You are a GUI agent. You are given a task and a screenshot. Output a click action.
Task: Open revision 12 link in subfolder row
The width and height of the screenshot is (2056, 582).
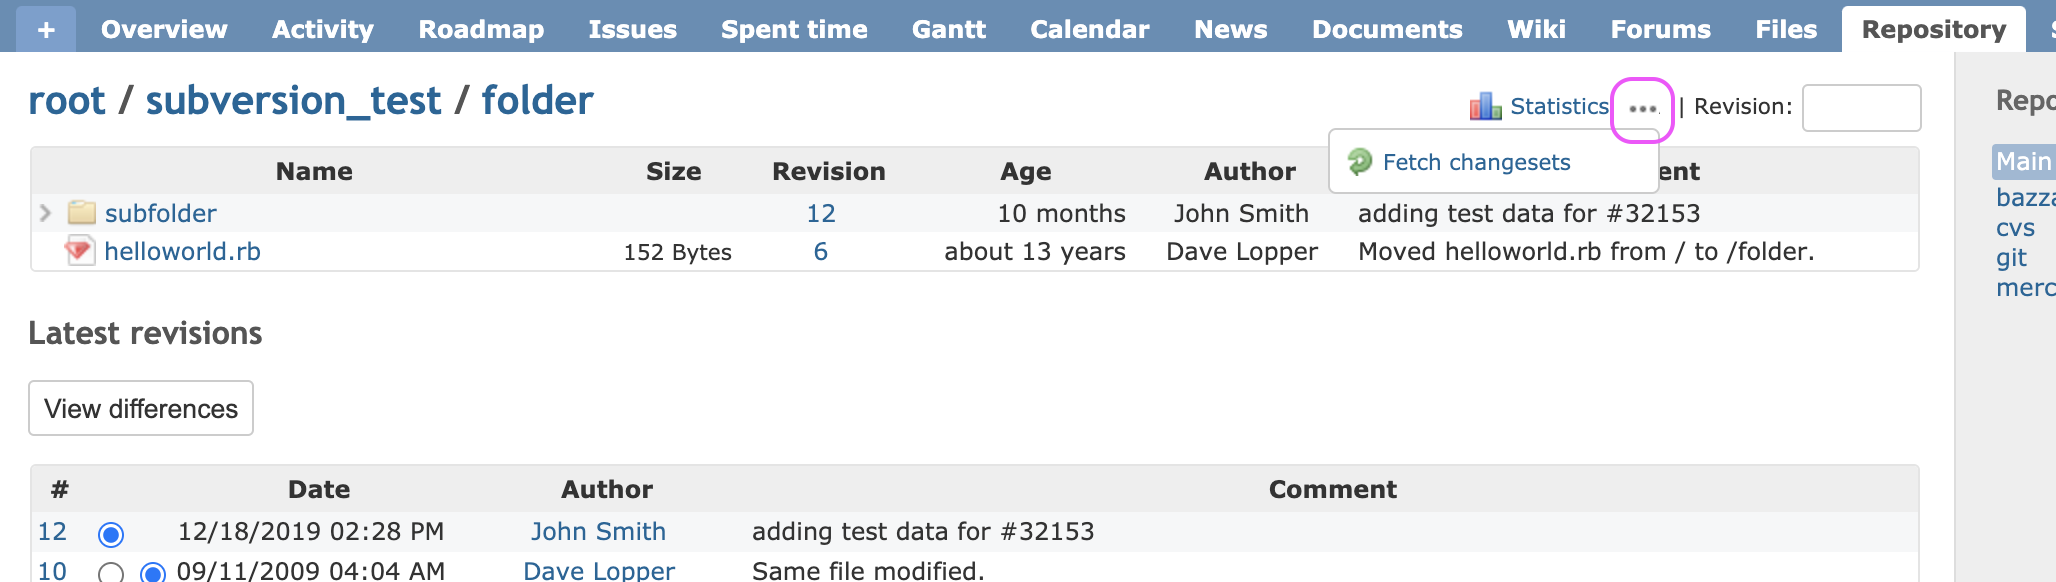pos(820,213)
